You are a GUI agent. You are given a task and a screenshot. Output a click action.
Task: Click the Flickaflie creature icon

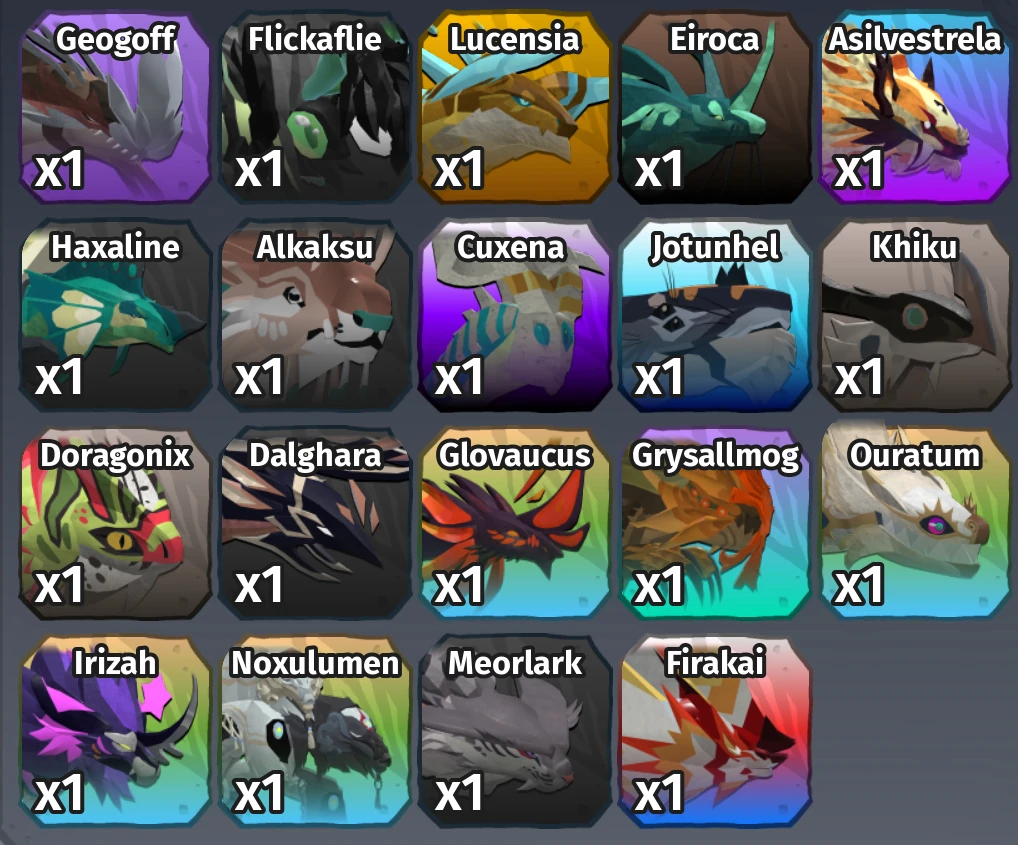click(316, 107)
